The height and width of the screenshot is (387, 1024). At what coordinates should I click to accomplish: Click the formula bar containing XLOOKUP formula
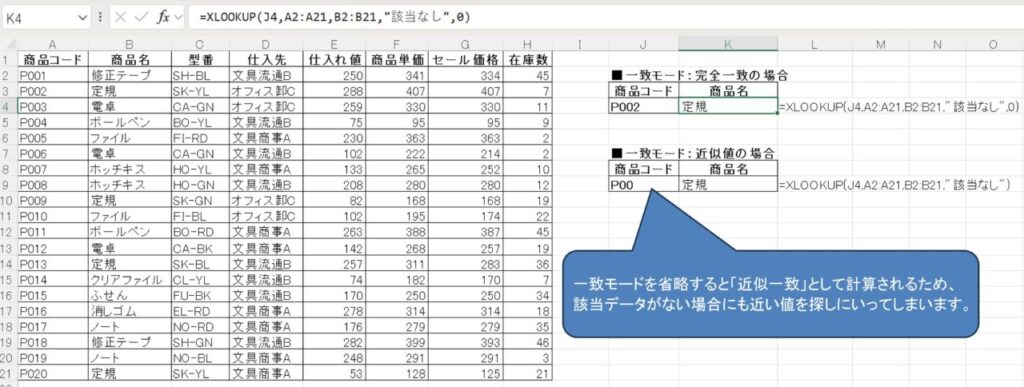pos(606,18)
